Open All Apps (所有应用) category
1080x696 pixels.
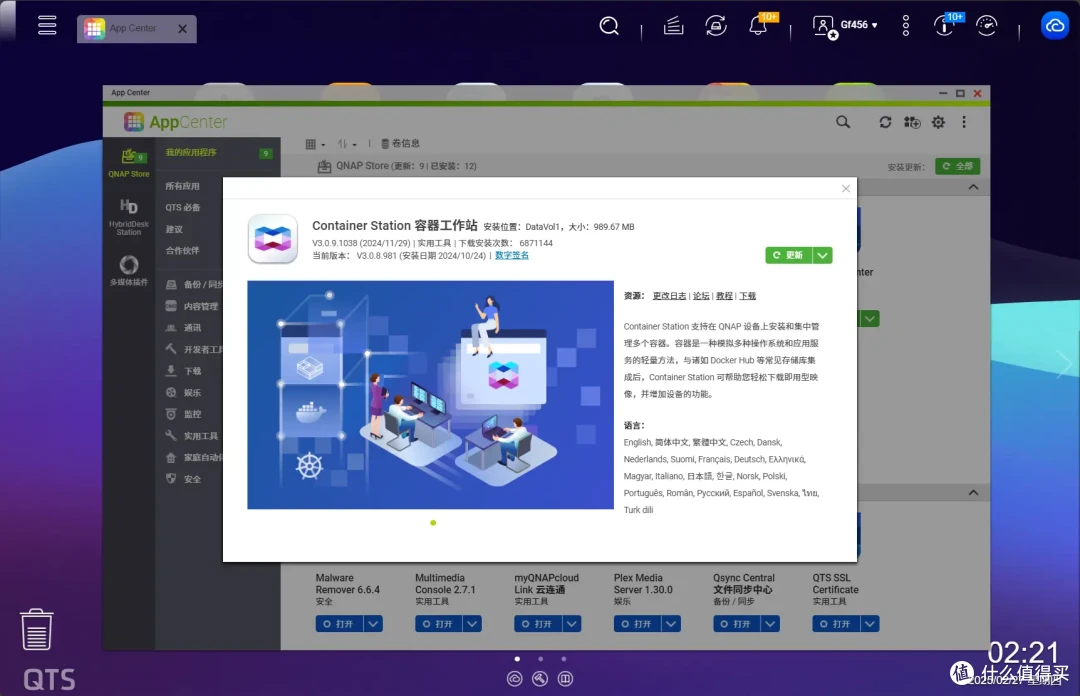point(183,186)
